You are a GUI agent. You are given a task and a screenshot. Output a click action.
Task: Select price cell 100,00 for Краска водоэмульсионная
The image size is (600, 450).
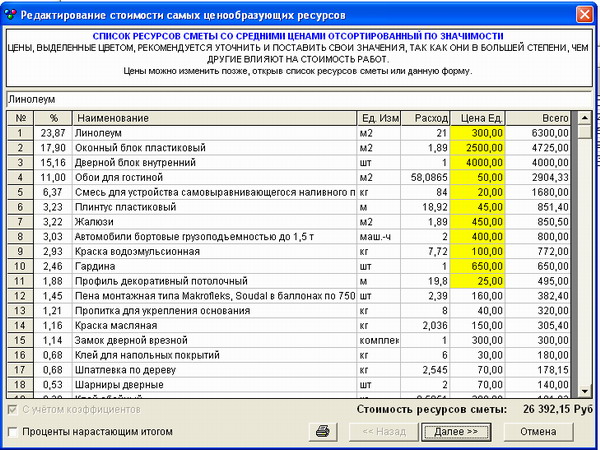pos(478,252)
